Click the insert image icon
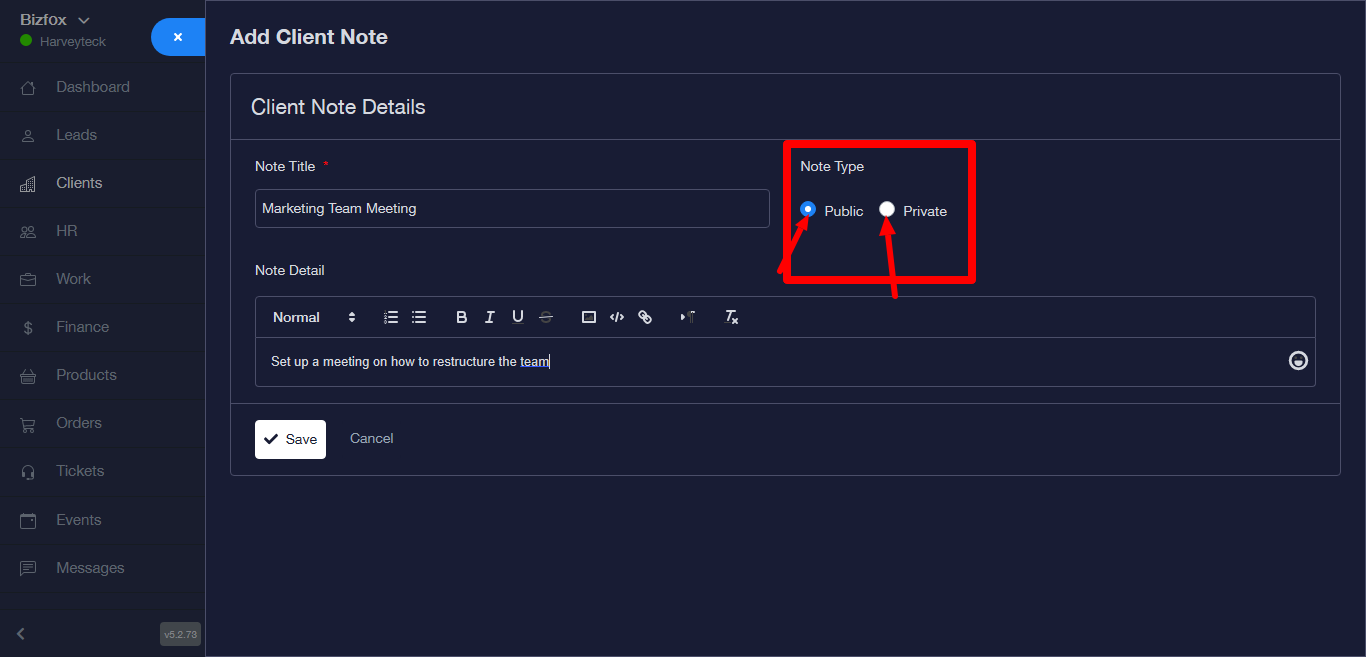The image size is (1366, 657). [x=589, y=317]
